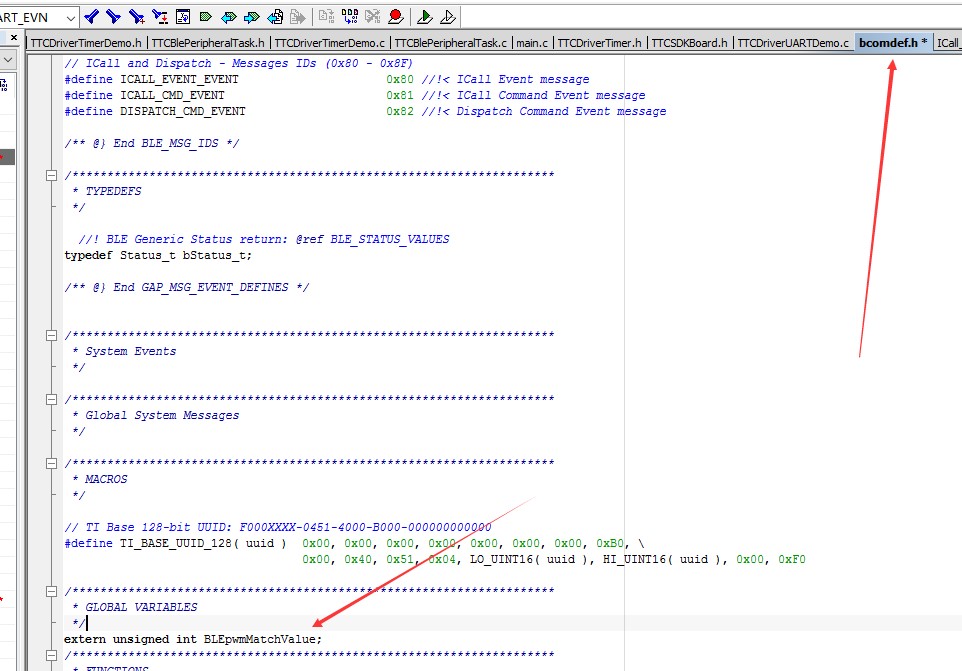Screen dimensions: 962x671
Task: Switch to the main.c tab
Action: (x=532, y=43)
